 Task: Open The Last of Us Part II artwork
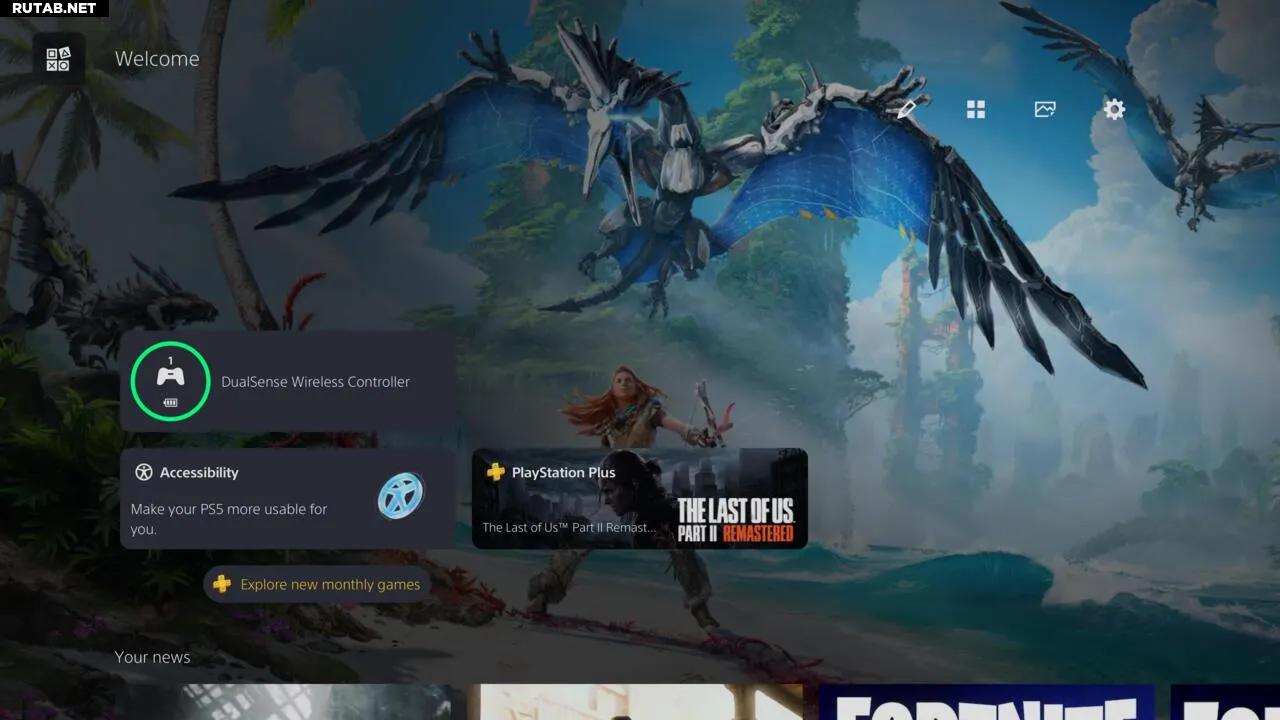click(x=735, y=518)
